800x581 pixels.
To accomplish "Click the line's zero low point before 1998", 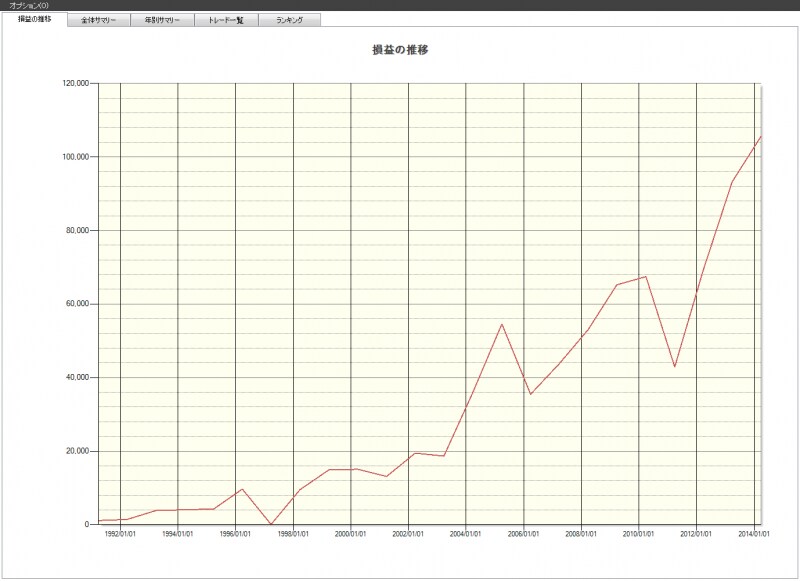I will (271, 524).
